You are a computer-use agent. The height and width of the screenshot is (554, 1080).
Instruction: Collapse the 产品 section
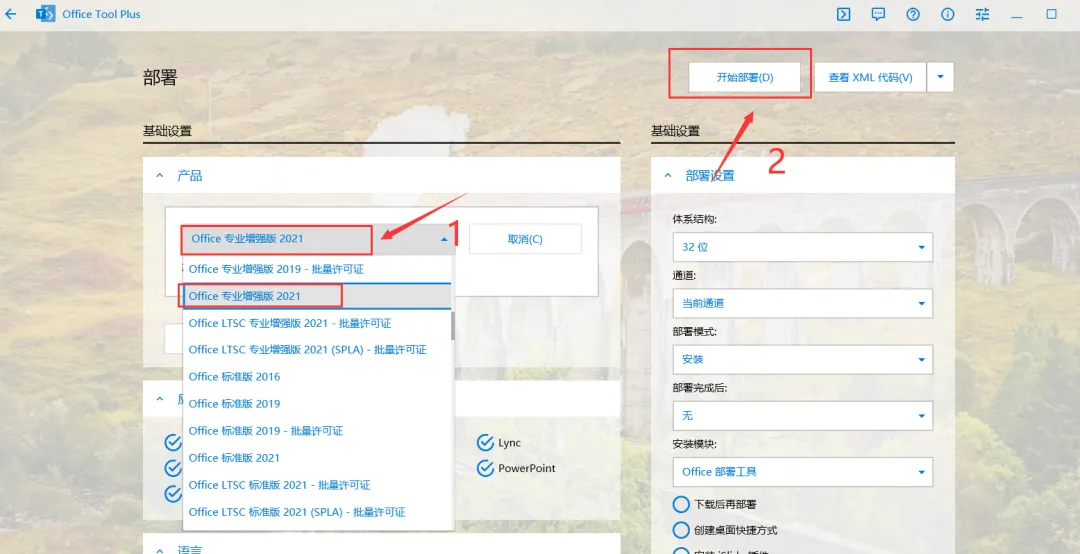click(160, 176)
